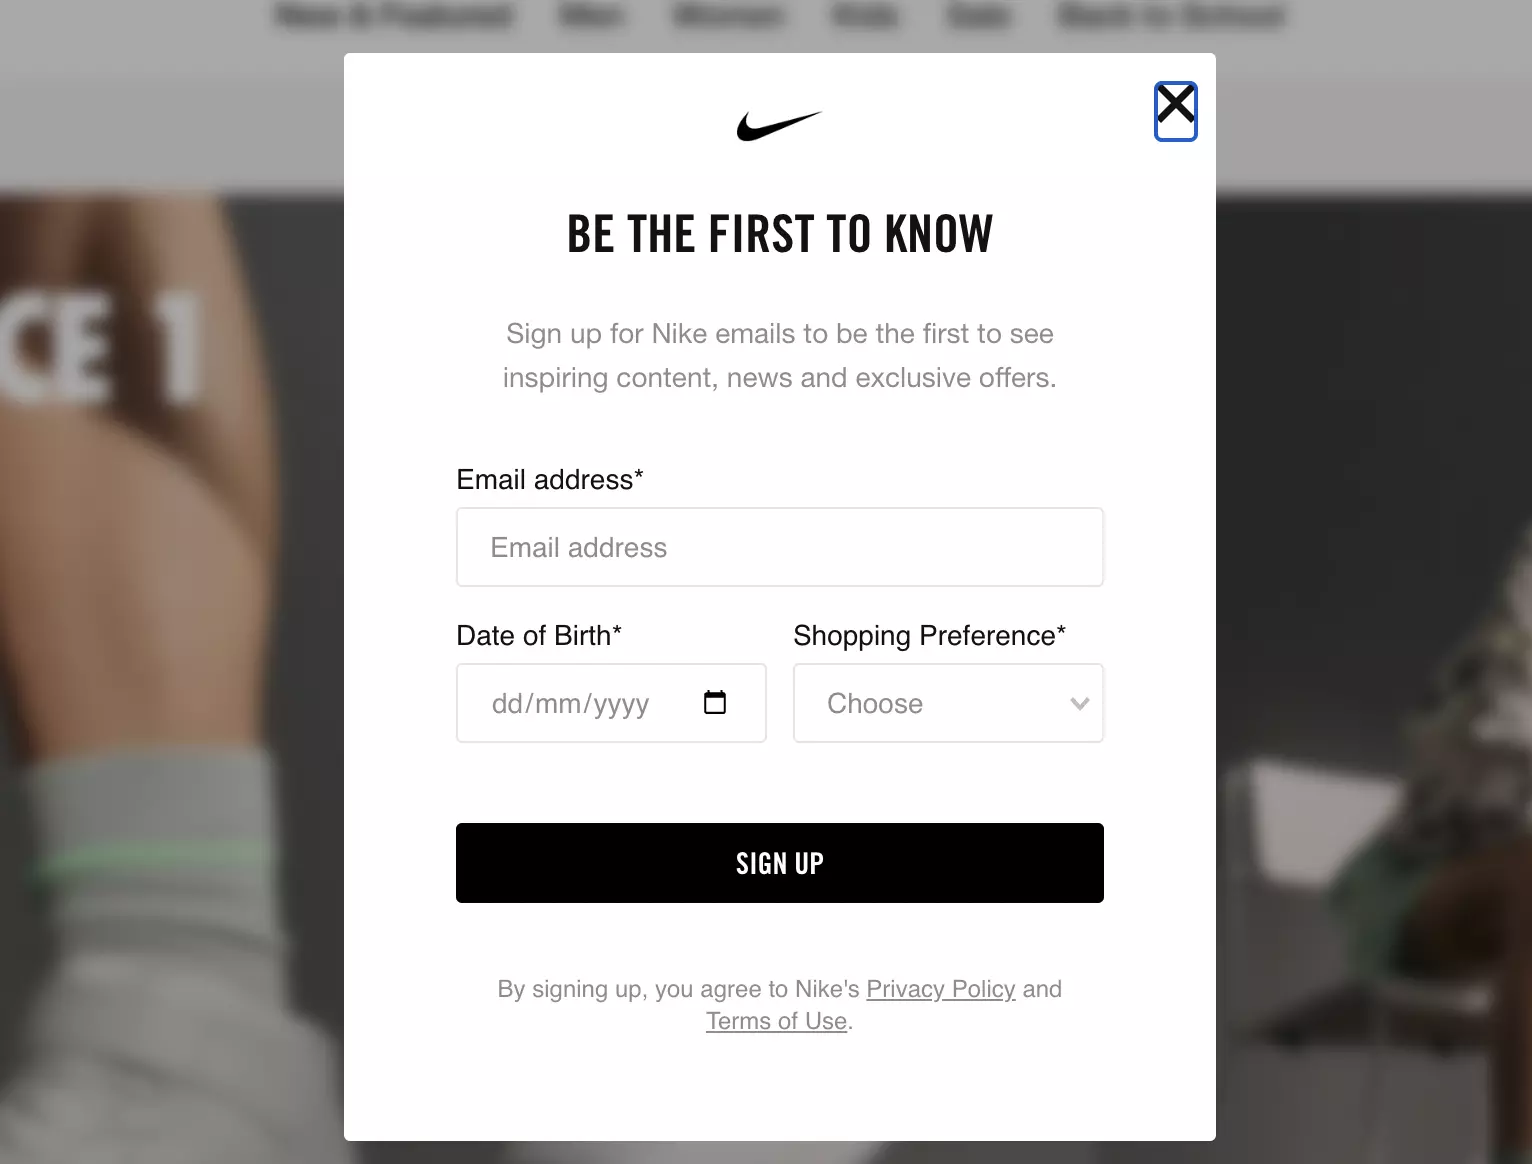Open the blurred rightmost "Back to School" nav item
This screenshot has height=1164, width=1532.
coord(1170,16)
